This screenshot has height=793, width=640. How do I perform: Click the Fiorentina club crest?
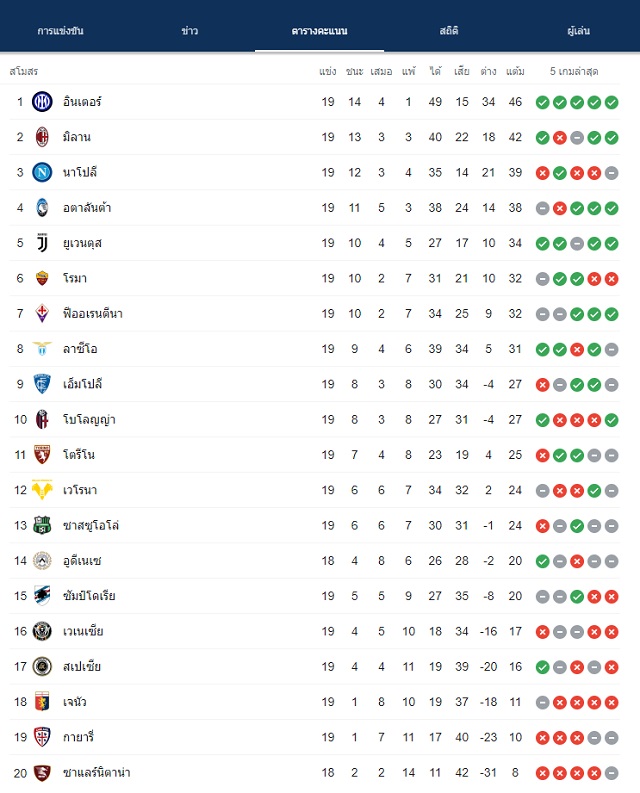coord(42,314)
